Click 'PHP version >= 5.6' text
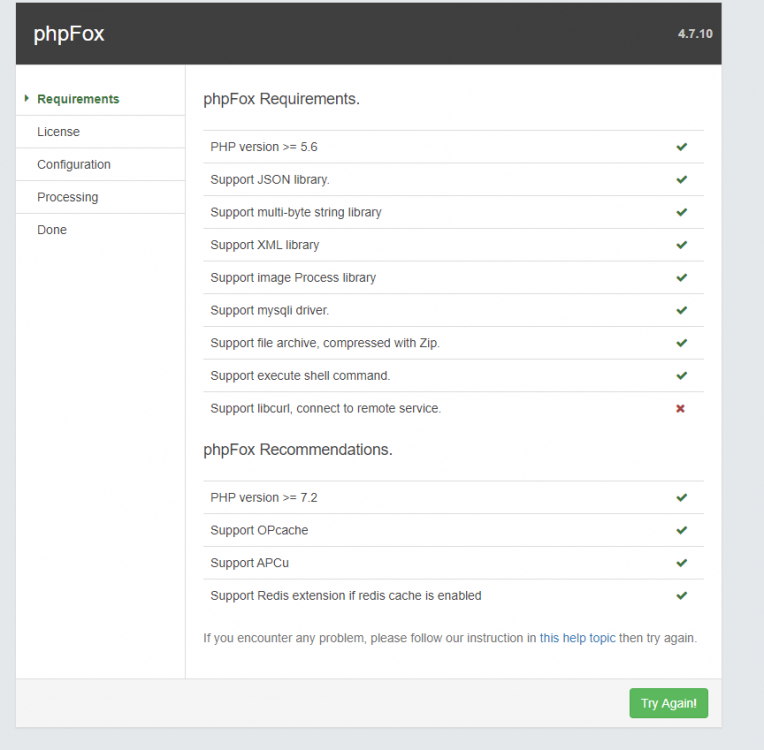Screen dimensions: 764x750 click(264, 147)
